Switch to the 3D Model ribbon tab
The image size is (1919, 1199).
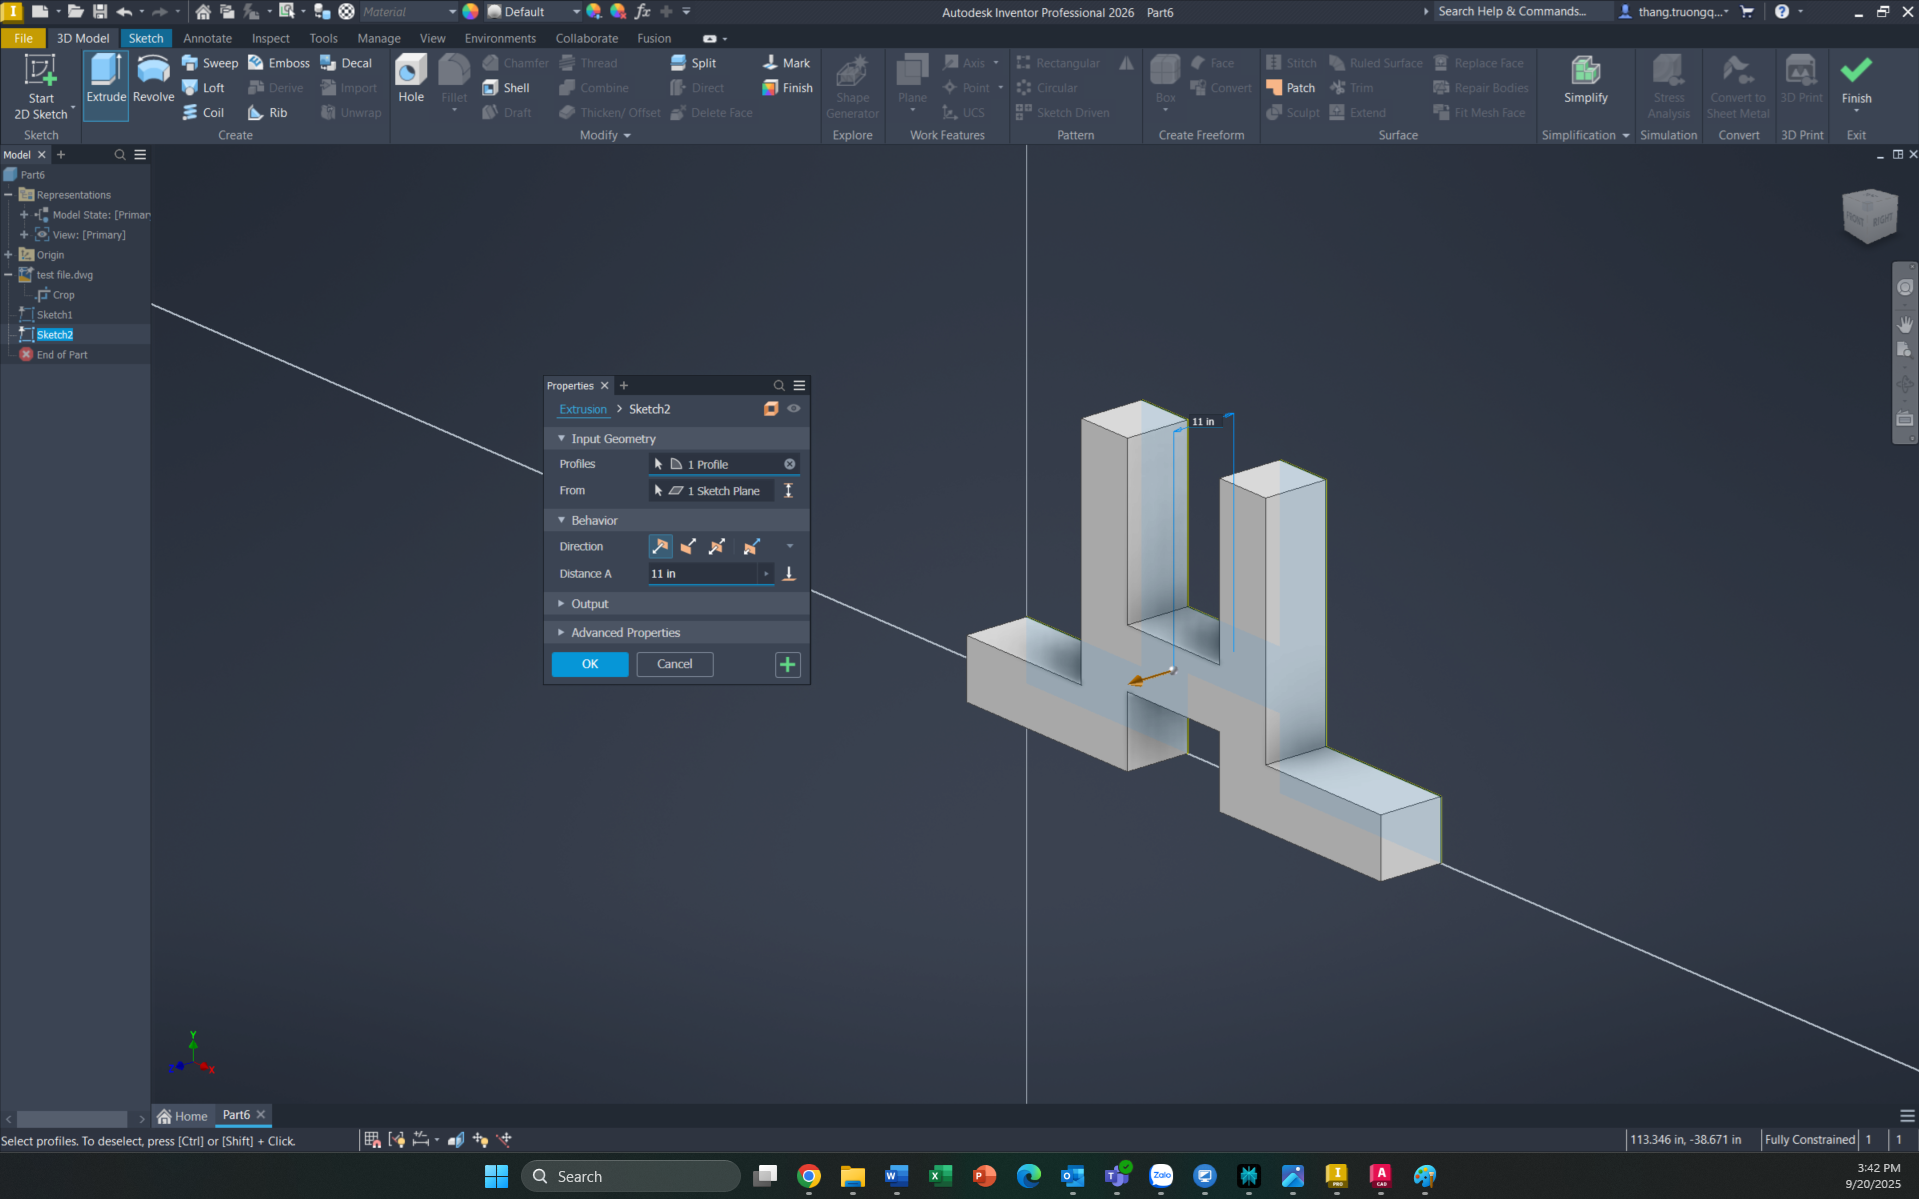pyautogui.click(x=83, y=38)
